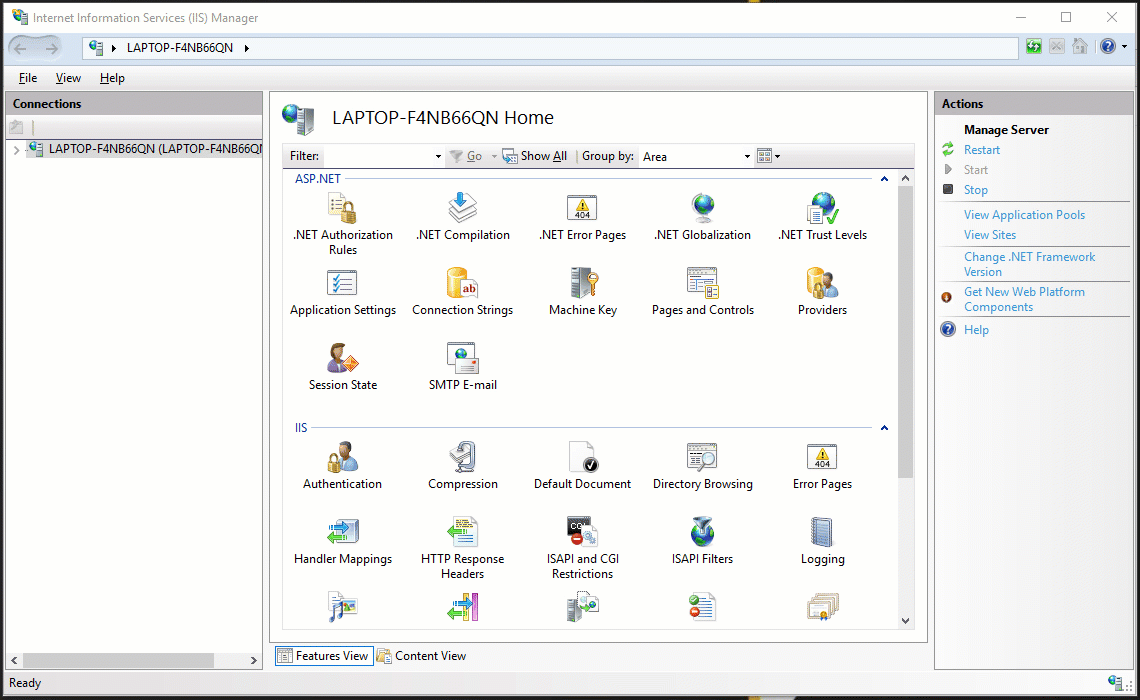Open Directory Browsing feature

point(702,466)
